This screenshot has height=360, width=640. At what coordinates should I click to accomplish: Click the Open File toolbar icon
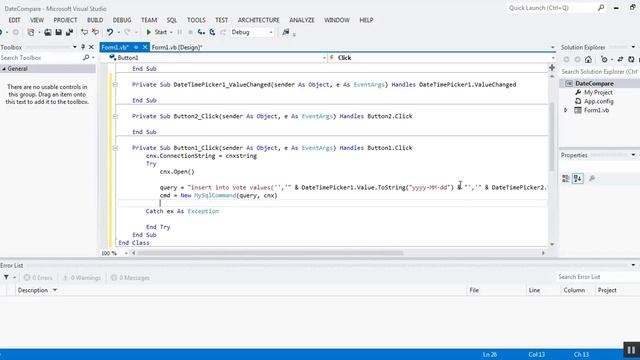point(48,32)
